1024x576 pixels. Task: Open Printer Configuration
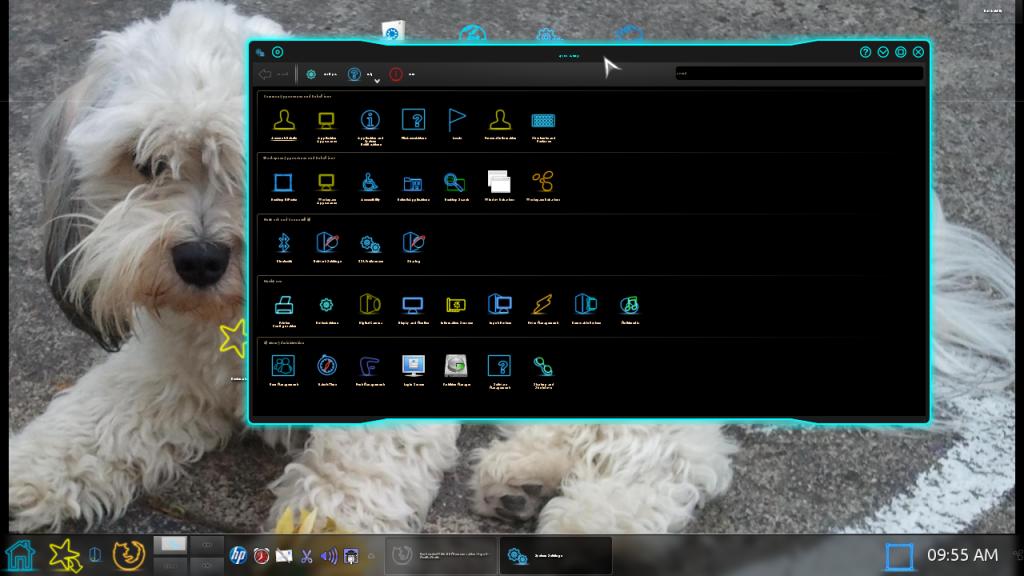(x=284, y=307)
